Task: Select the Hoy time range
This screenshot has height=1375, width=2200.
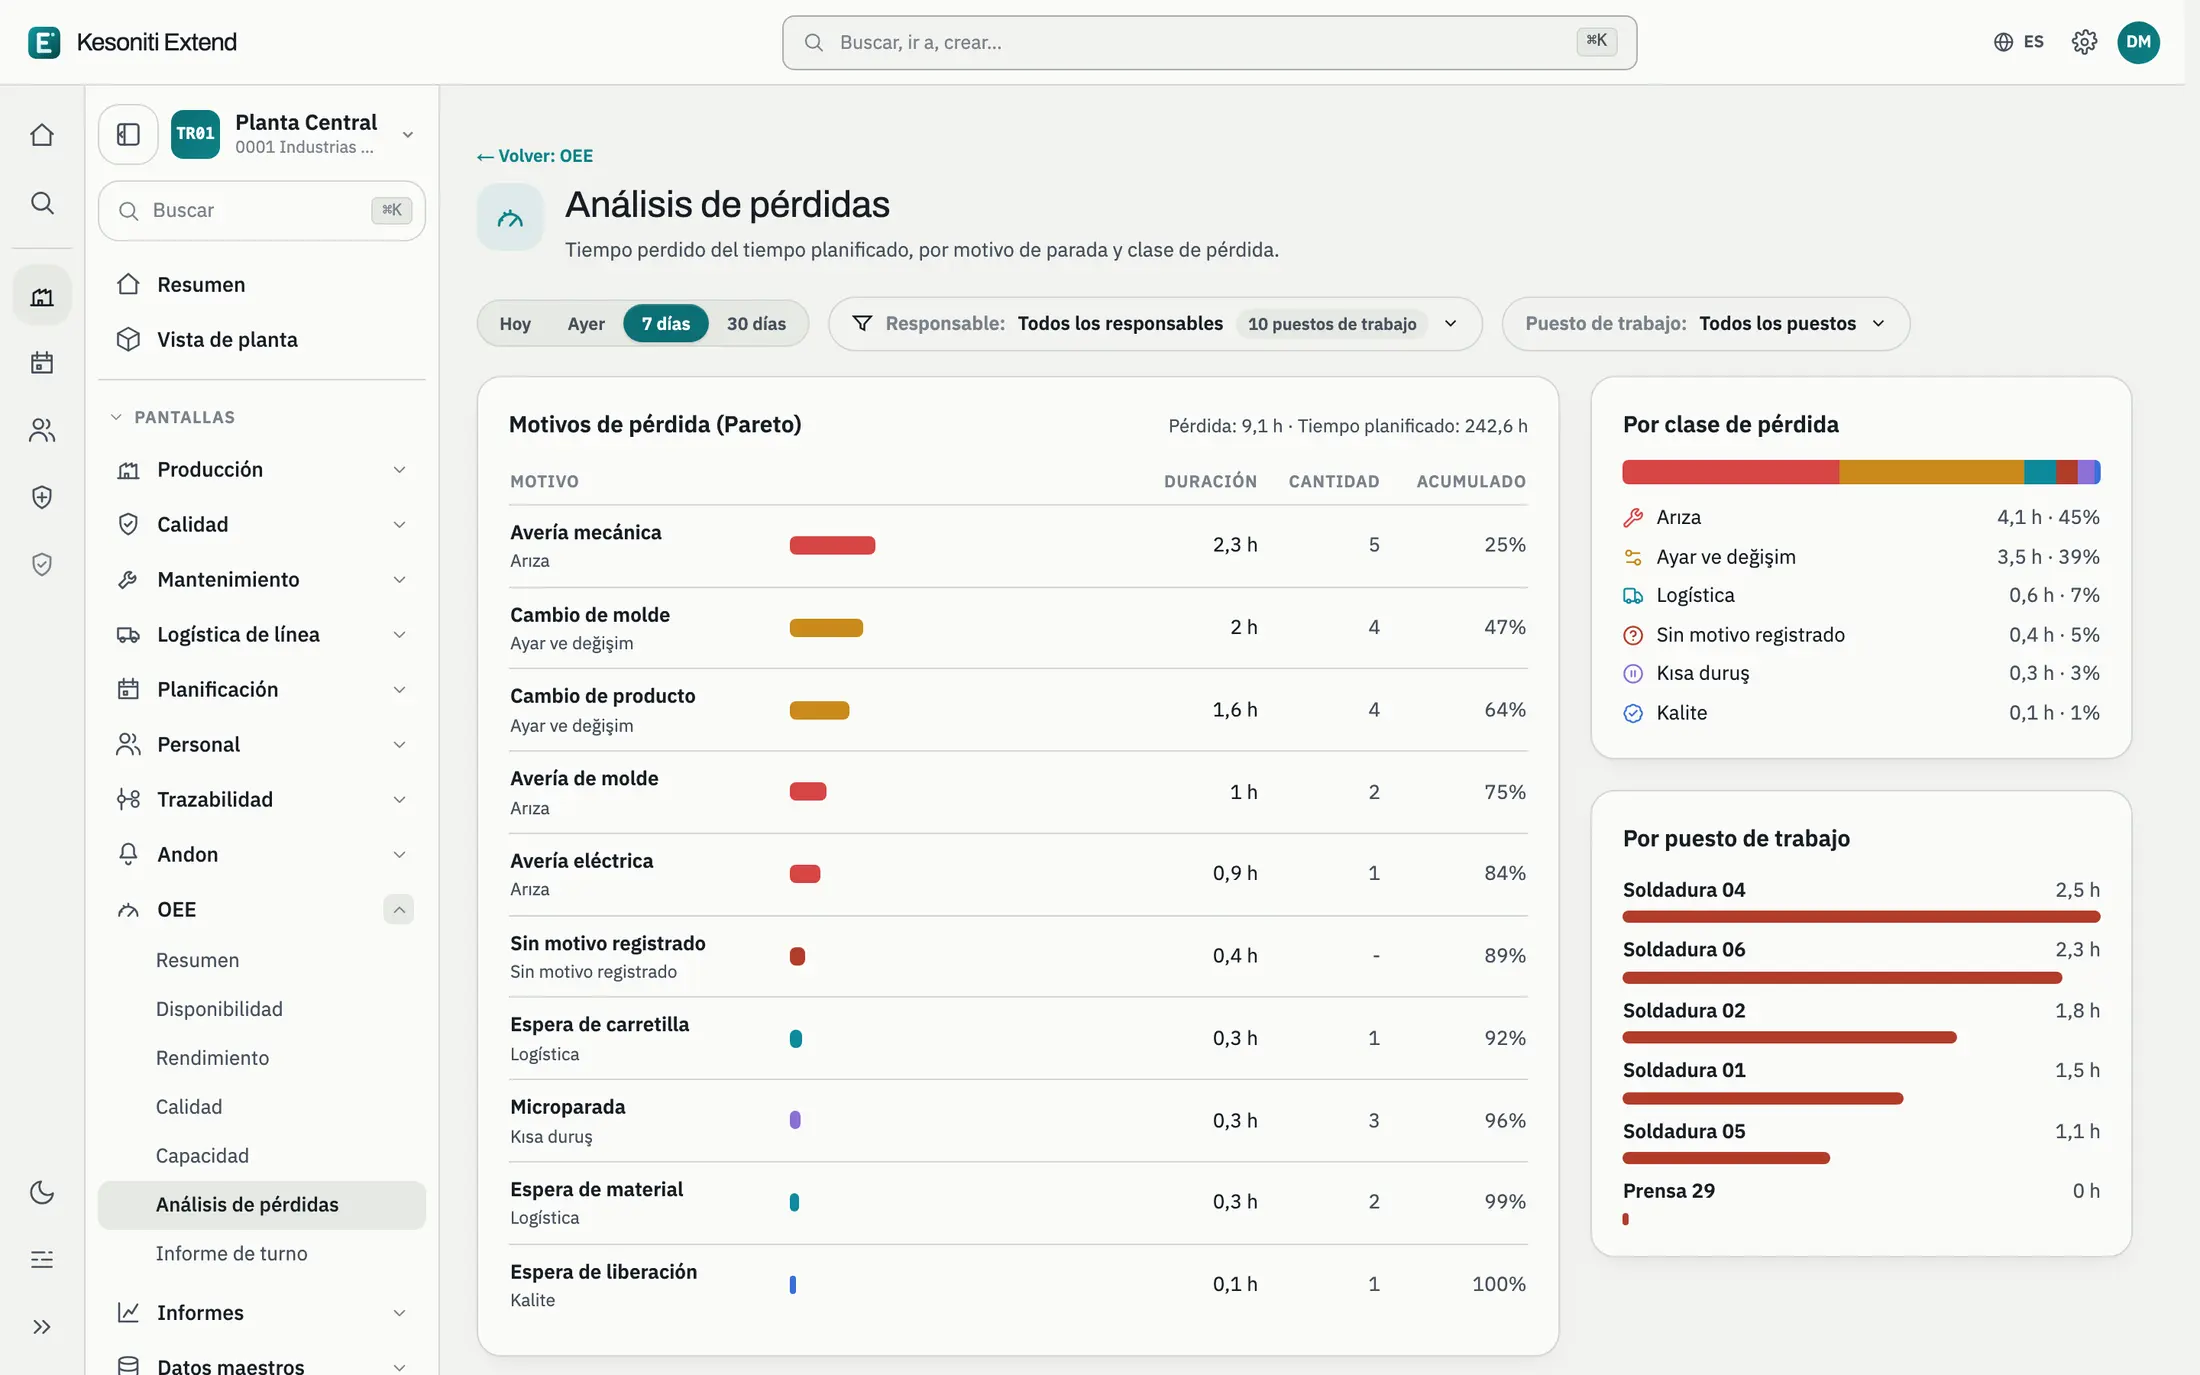Action: coord(515,323)
